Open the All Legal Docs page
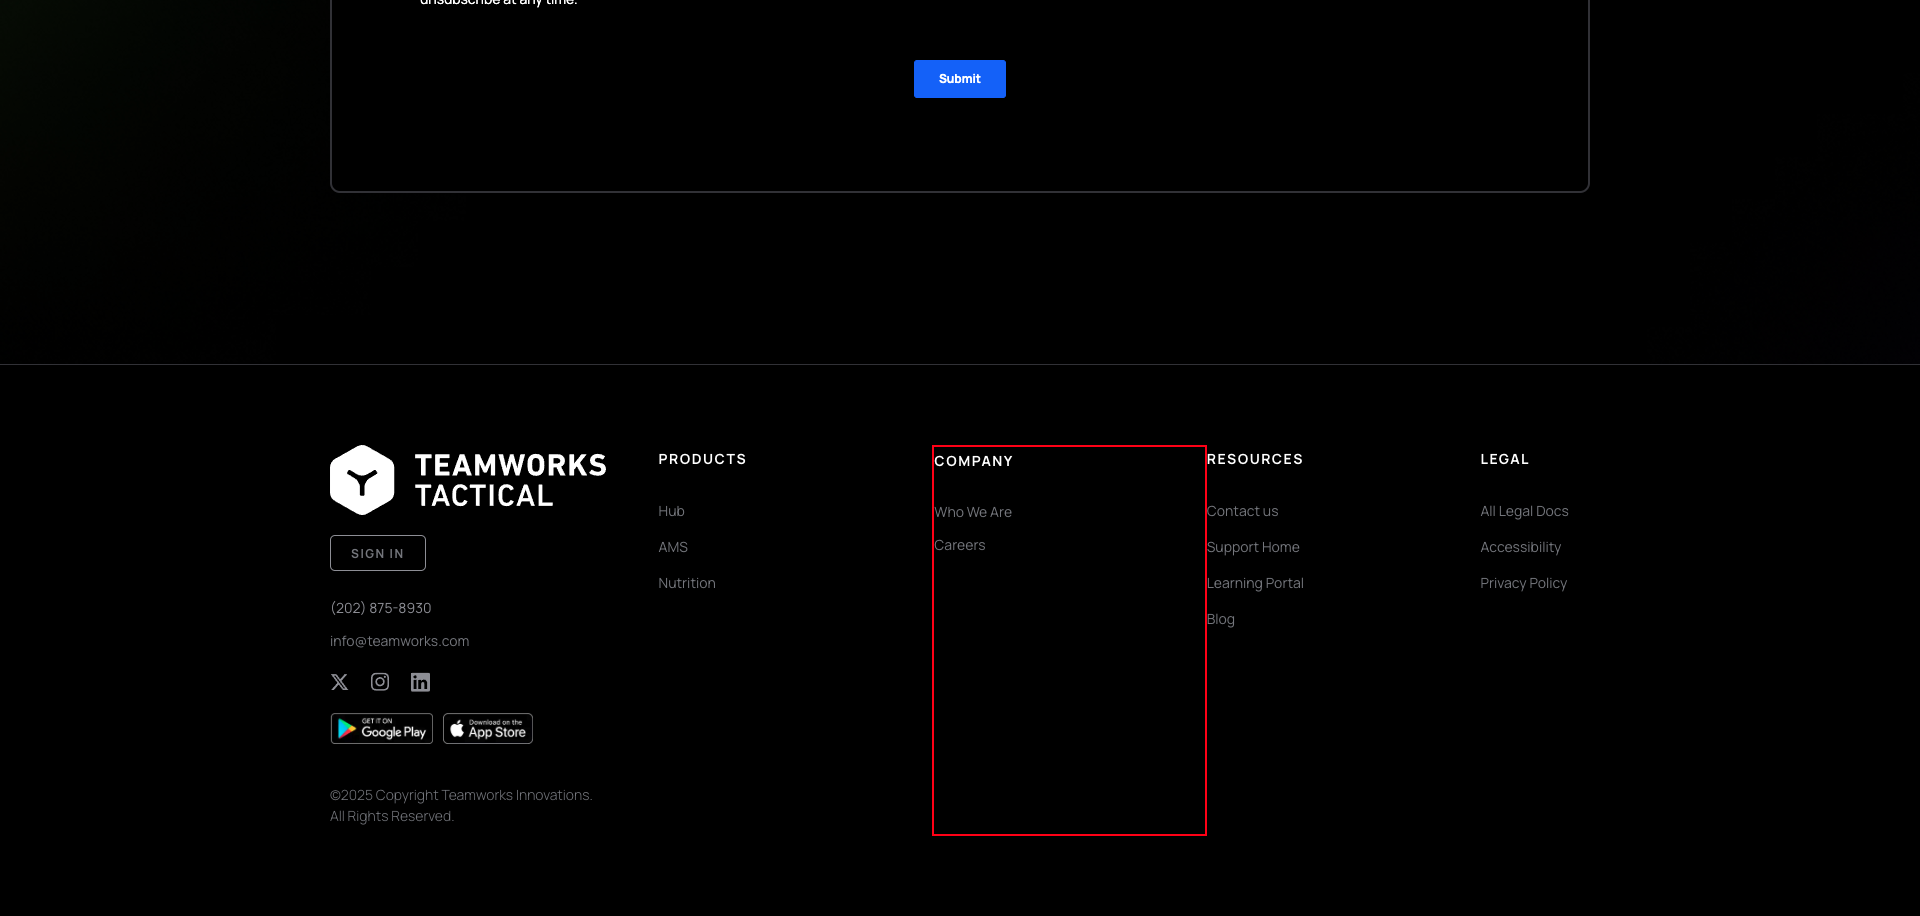Screen dimensions: 1920x916 1524,511
